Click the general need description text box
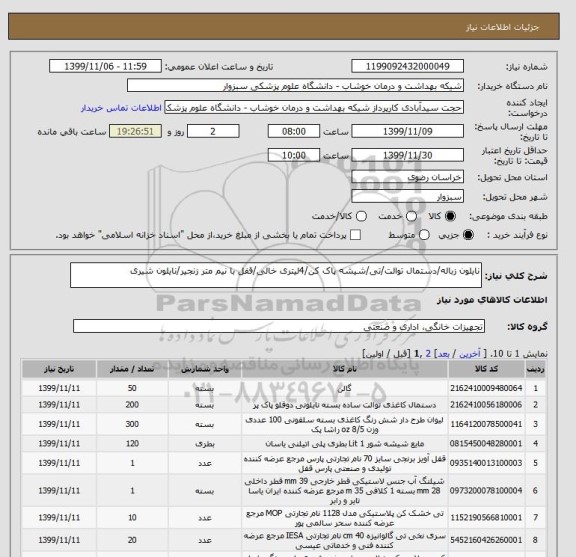 276,275
